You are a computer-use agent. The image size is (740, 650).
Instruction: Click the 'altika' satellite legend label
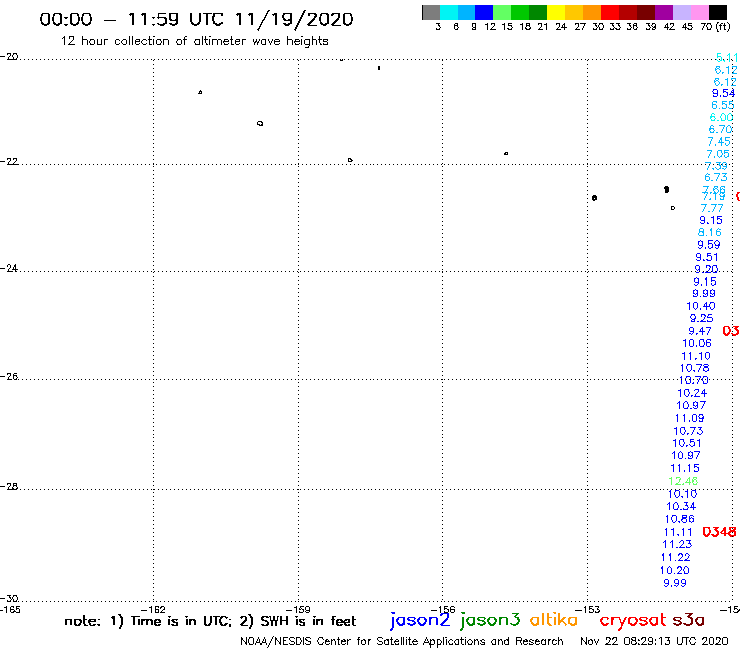tap(554, 619)
